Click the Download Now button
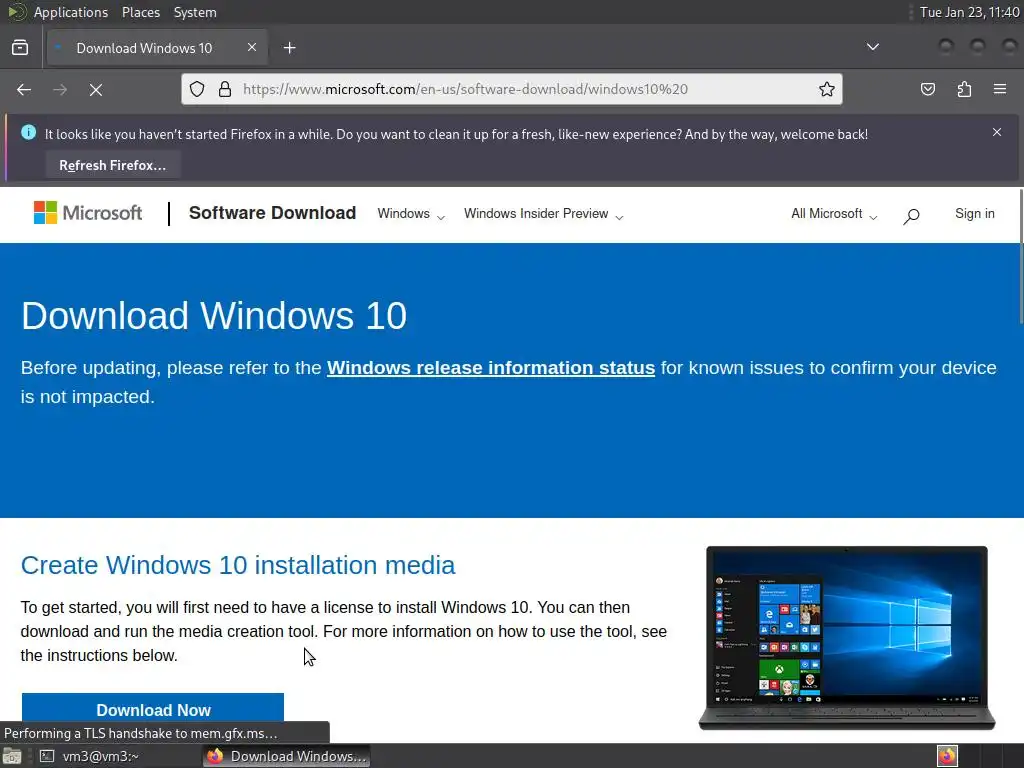 pyautogui.click(x=153, y=709)
